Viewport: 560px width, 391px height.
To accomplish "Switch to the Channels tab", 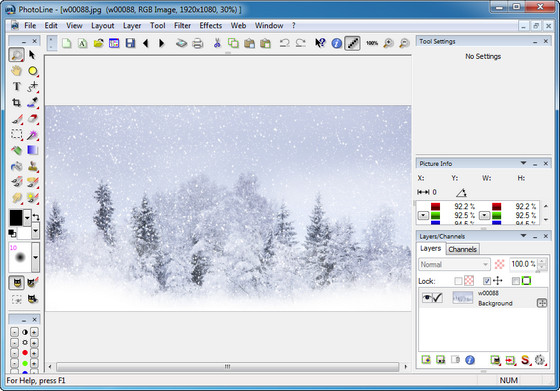I will pos(462,249).
